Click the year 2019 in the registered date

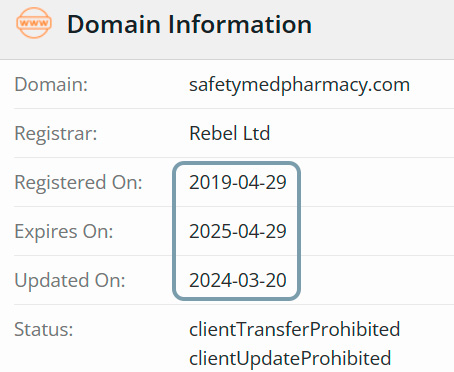click(x=209, y=182)
